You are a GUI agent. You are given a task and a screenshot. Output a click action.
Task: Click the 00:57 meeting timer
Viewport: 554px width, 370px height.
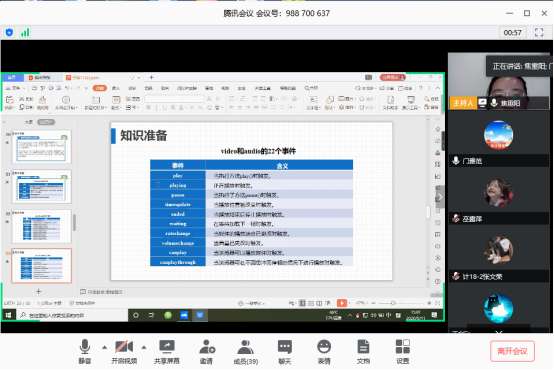[x=512, y=33]
